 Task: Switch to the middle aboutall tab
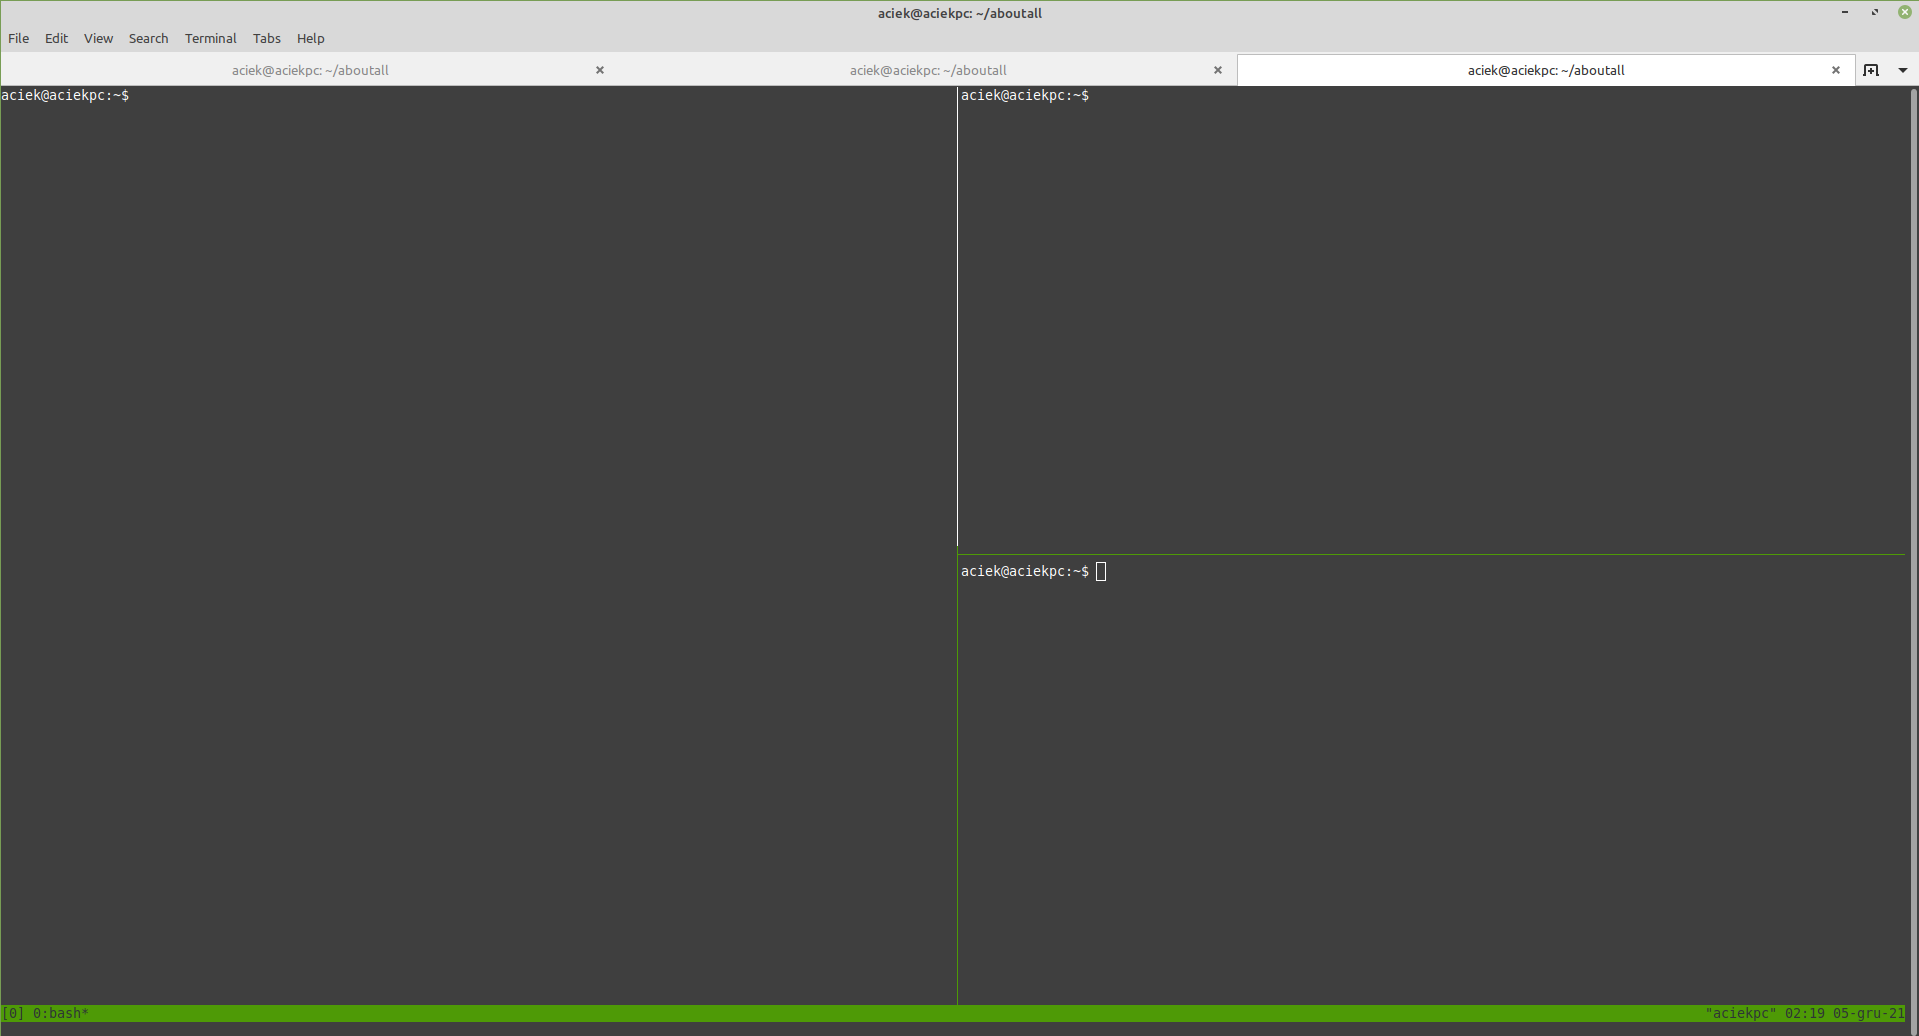point(928,70)
